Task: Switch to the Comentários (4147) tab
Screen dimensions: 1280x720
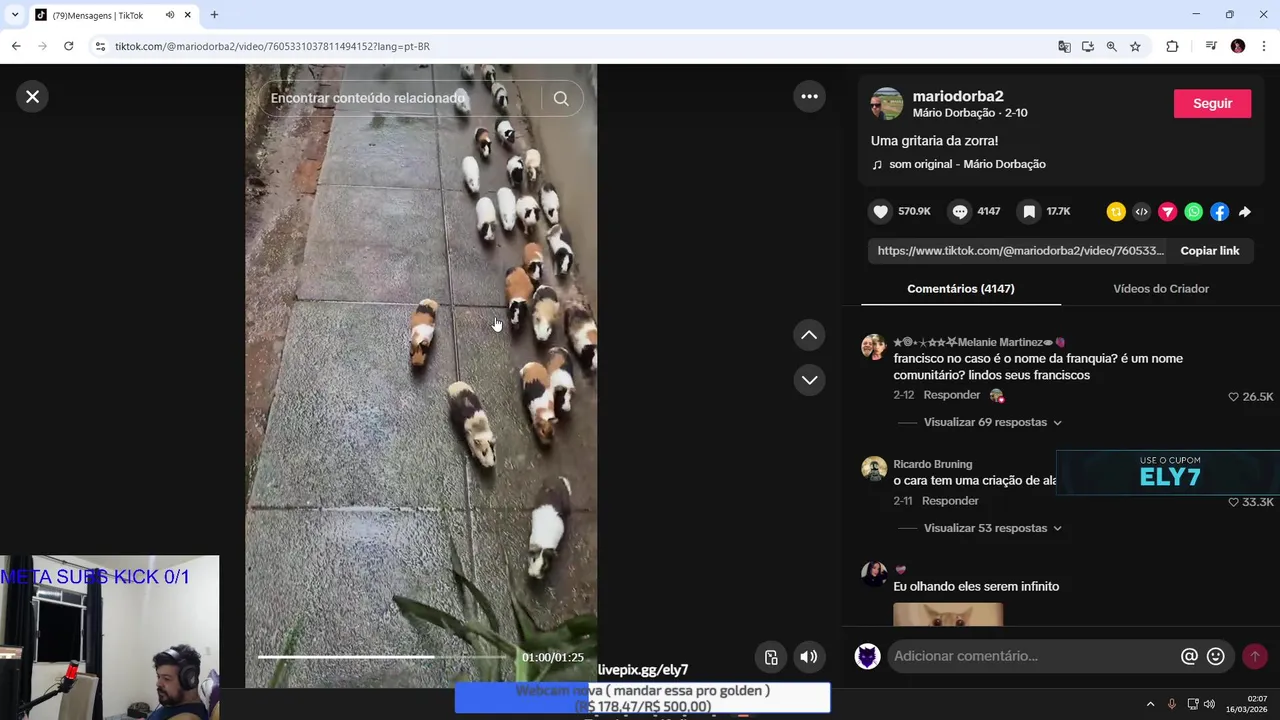Action: (961, 288)
